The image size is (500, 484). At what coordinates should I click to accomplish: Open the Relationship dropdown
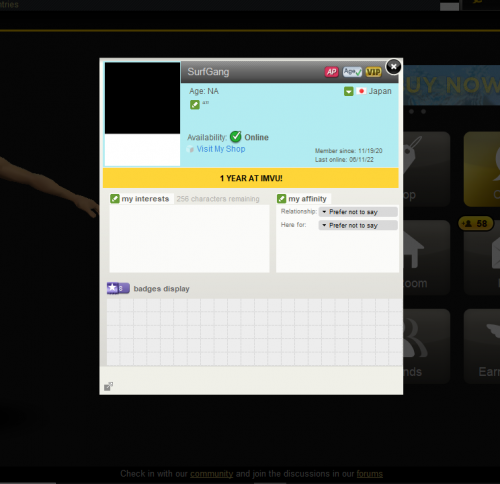(x=358, y=212)
